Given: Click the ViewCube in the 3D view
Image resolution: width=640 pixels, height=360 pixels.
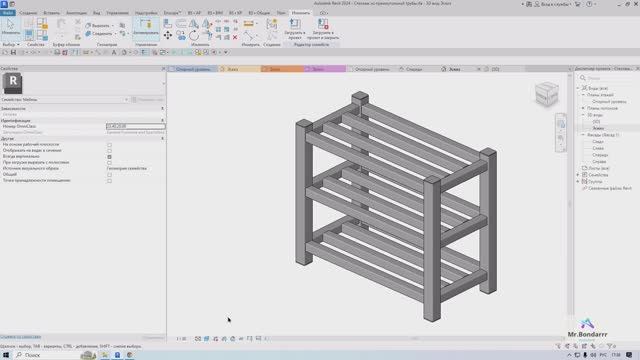Looking at the screenshot, I should [547, 93].
